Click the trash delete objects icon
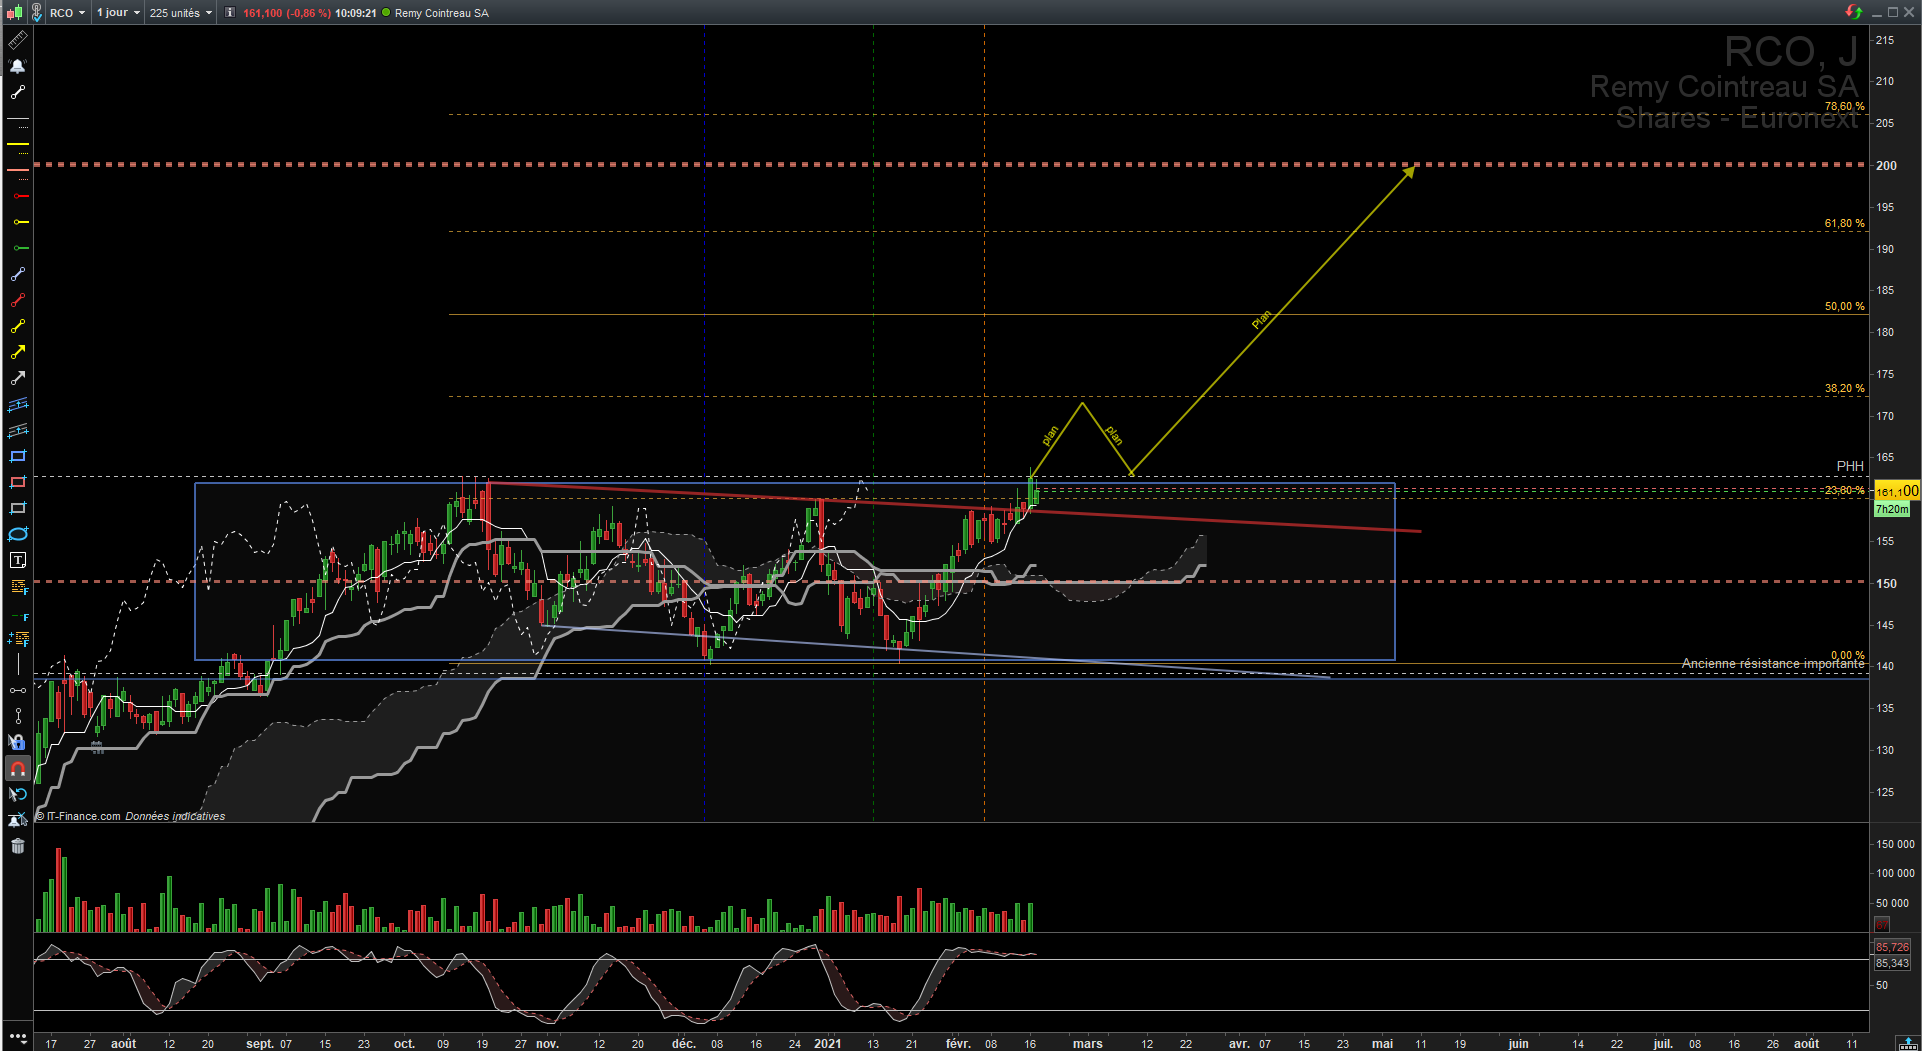This screenshot has width=1922, height=1051. point(17,846)
